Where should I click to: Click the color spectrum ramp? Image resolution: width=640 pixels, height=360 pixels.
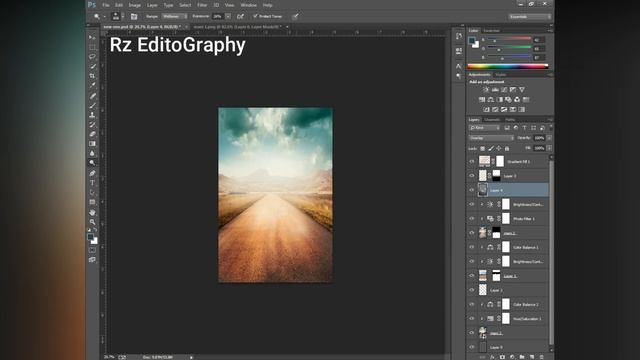tap(507, 66)
